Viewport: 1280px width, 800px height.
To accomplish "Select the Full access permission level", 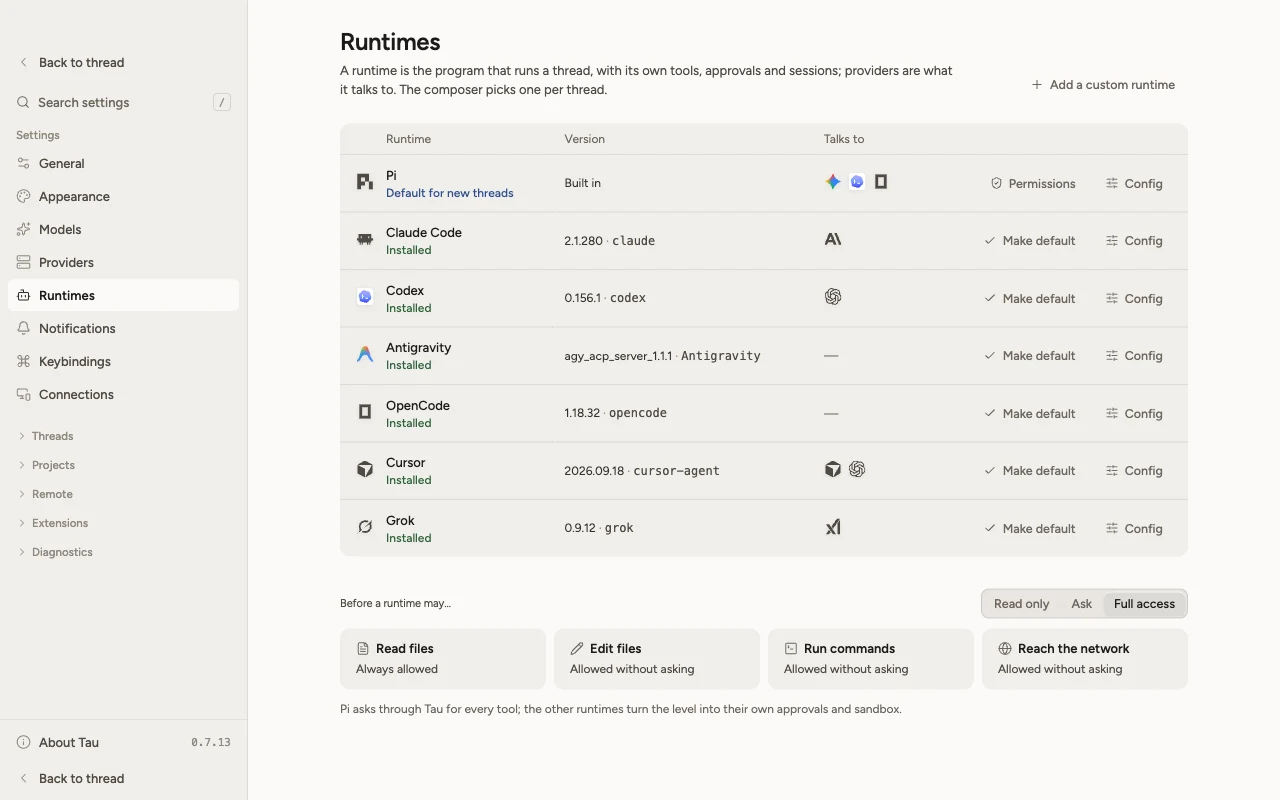I will [1144, 604].
